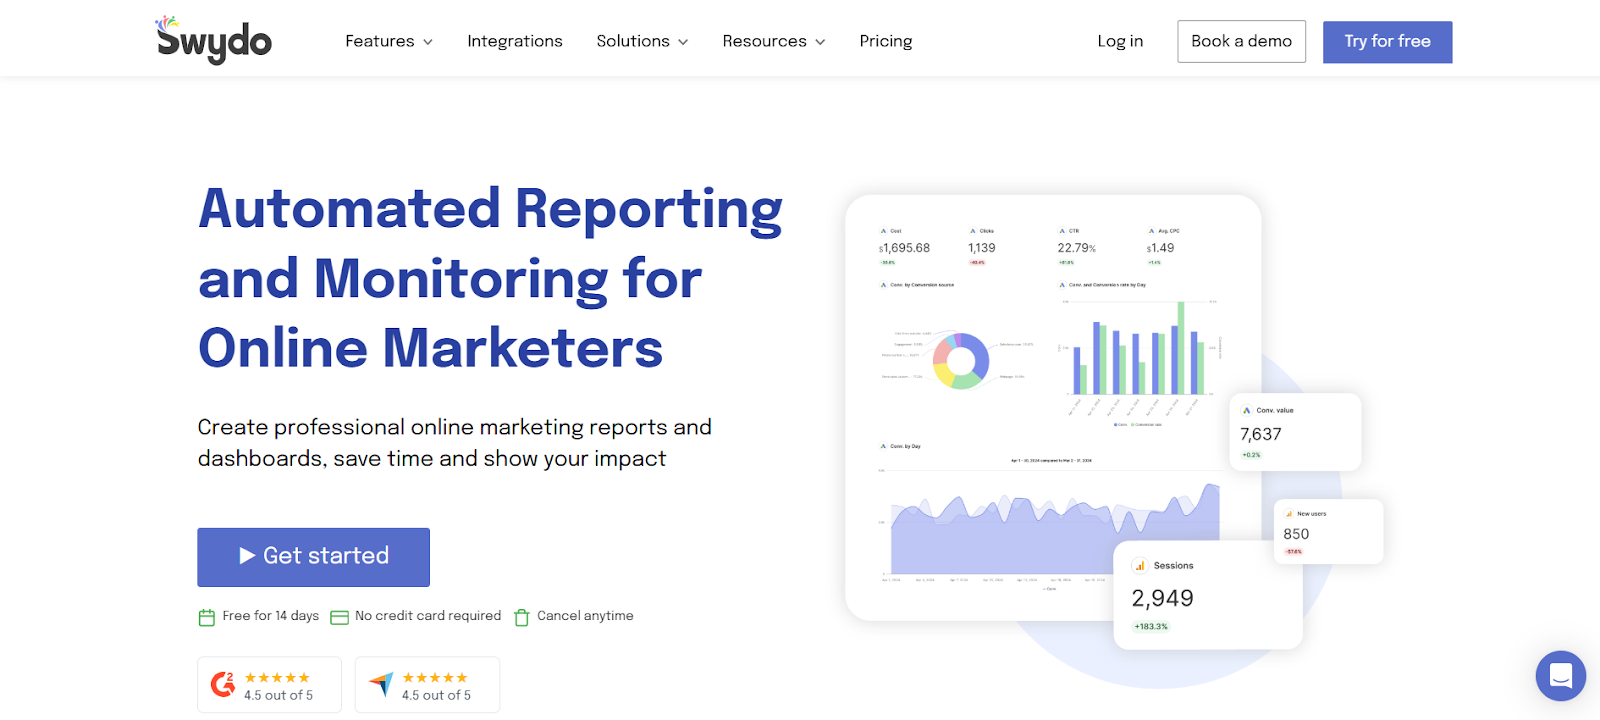Click the Try for free button
1600x720 pixels.
tap(1387, 42)
